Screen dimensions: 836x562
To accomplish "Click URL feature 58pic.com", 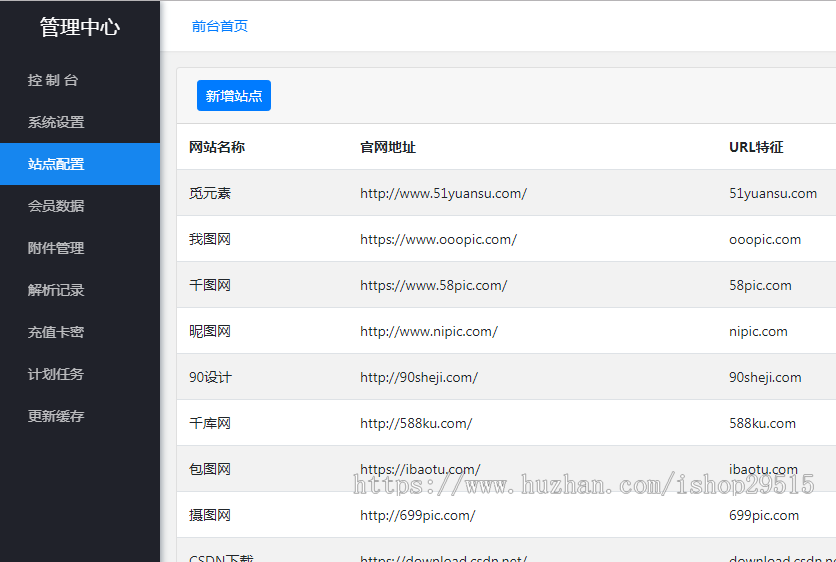I will coord(760,285).
